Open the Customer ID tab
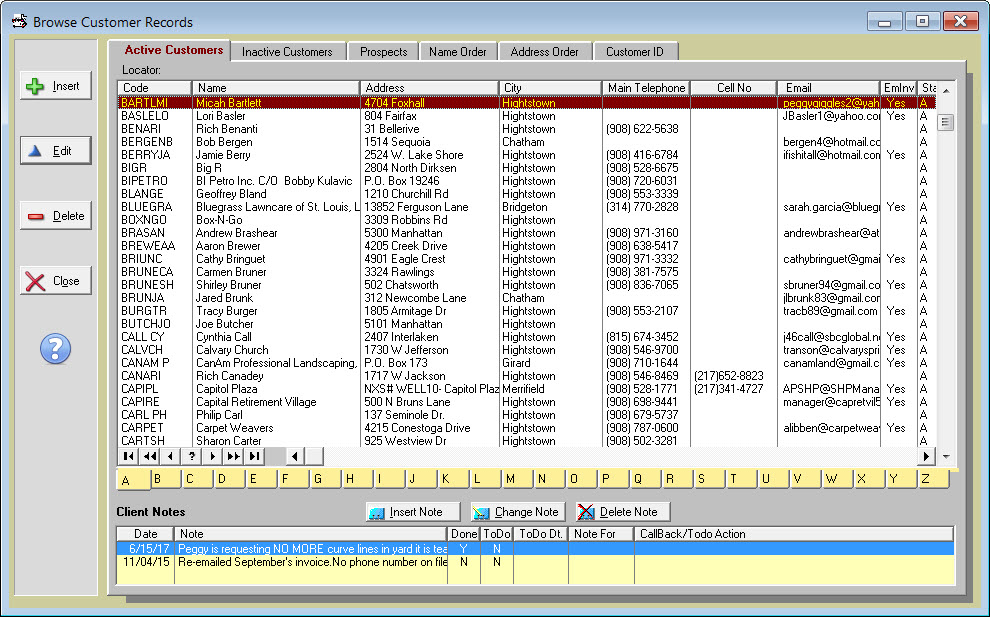 coord(635,52)
